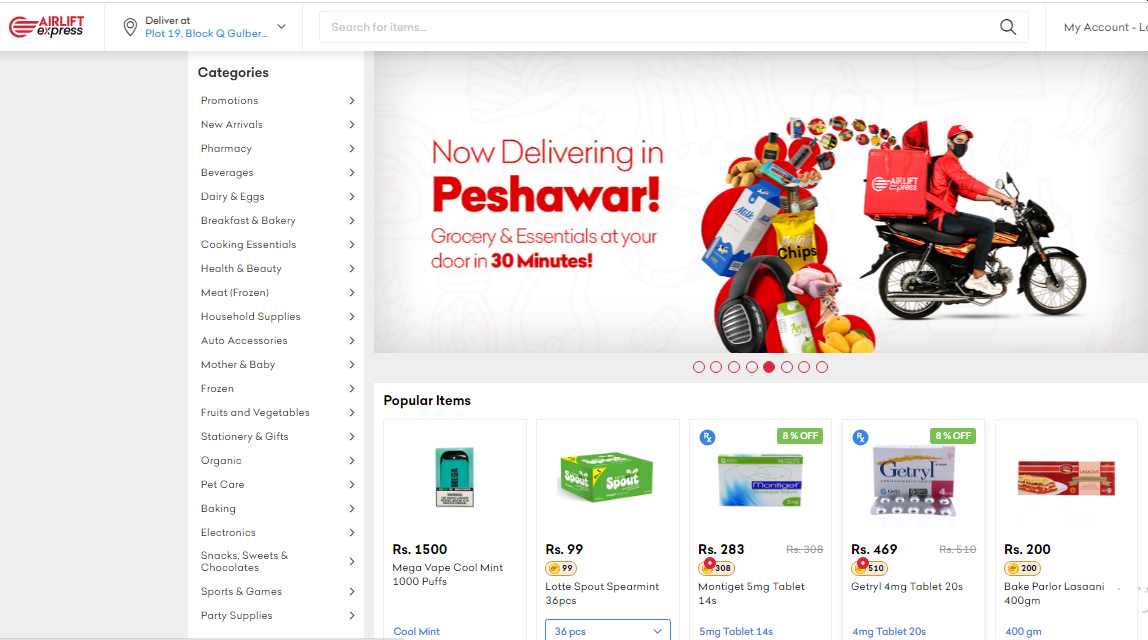Open the 36 pcs size dropdown
1148x640 pixels.
(608, 630)
